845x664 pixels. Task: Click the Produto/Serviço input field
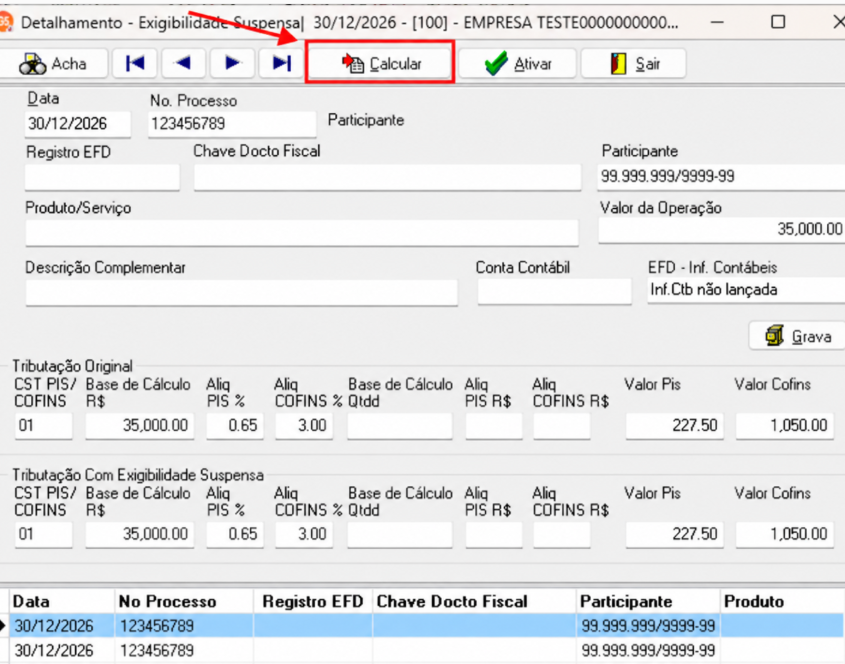coord(302,232)
